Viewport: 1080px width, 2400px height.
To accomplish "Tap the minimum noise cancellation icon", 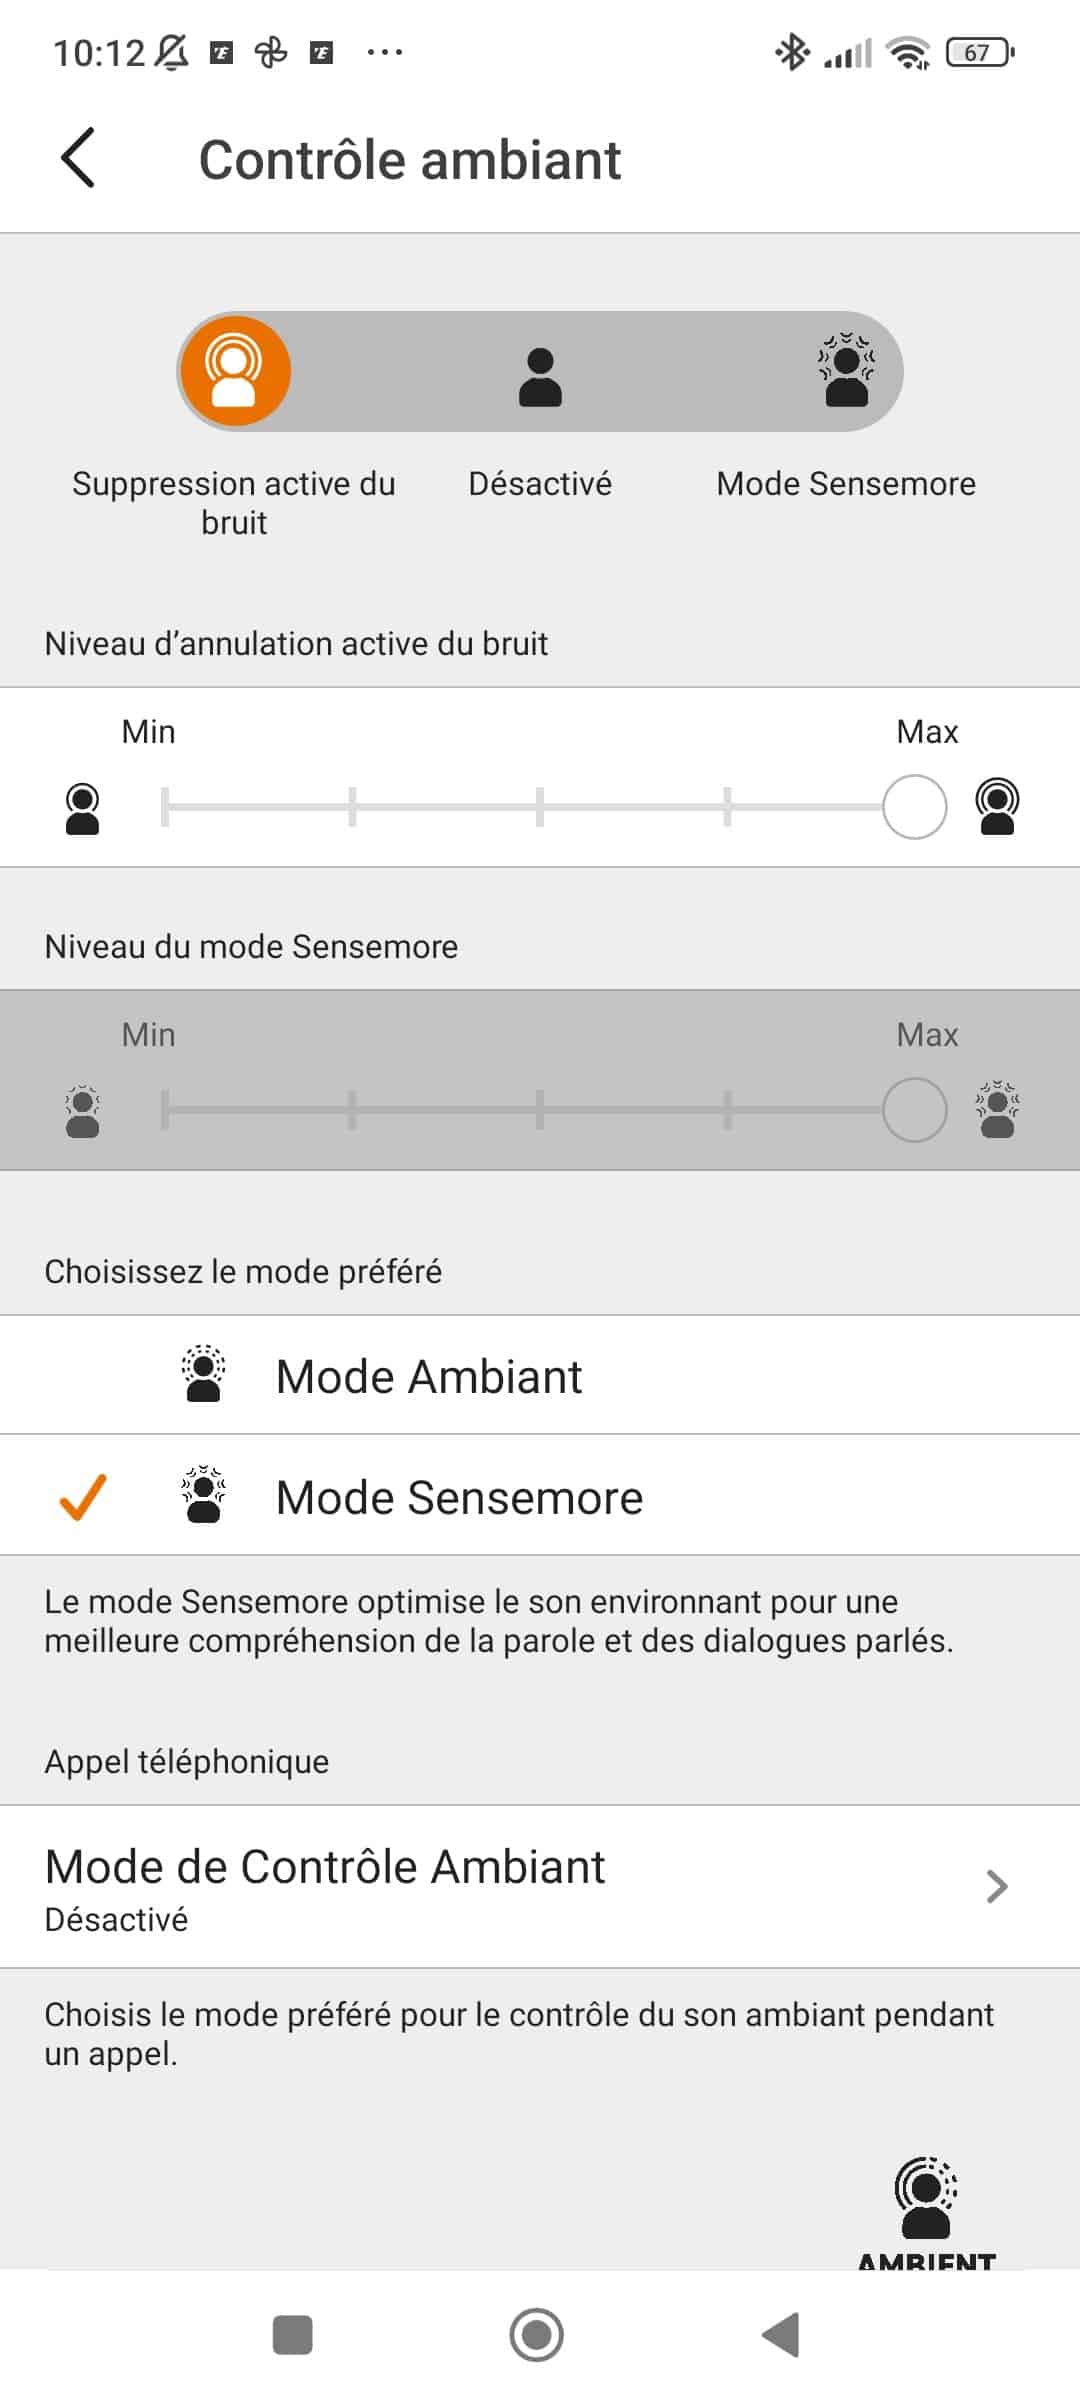I will 82,809.
